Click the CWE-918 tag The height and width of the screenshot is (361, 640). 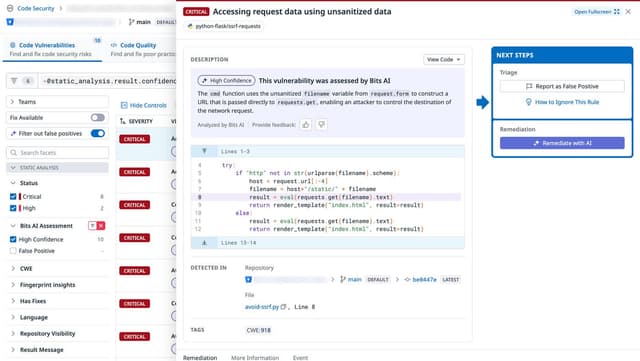[x=258, y=330]
